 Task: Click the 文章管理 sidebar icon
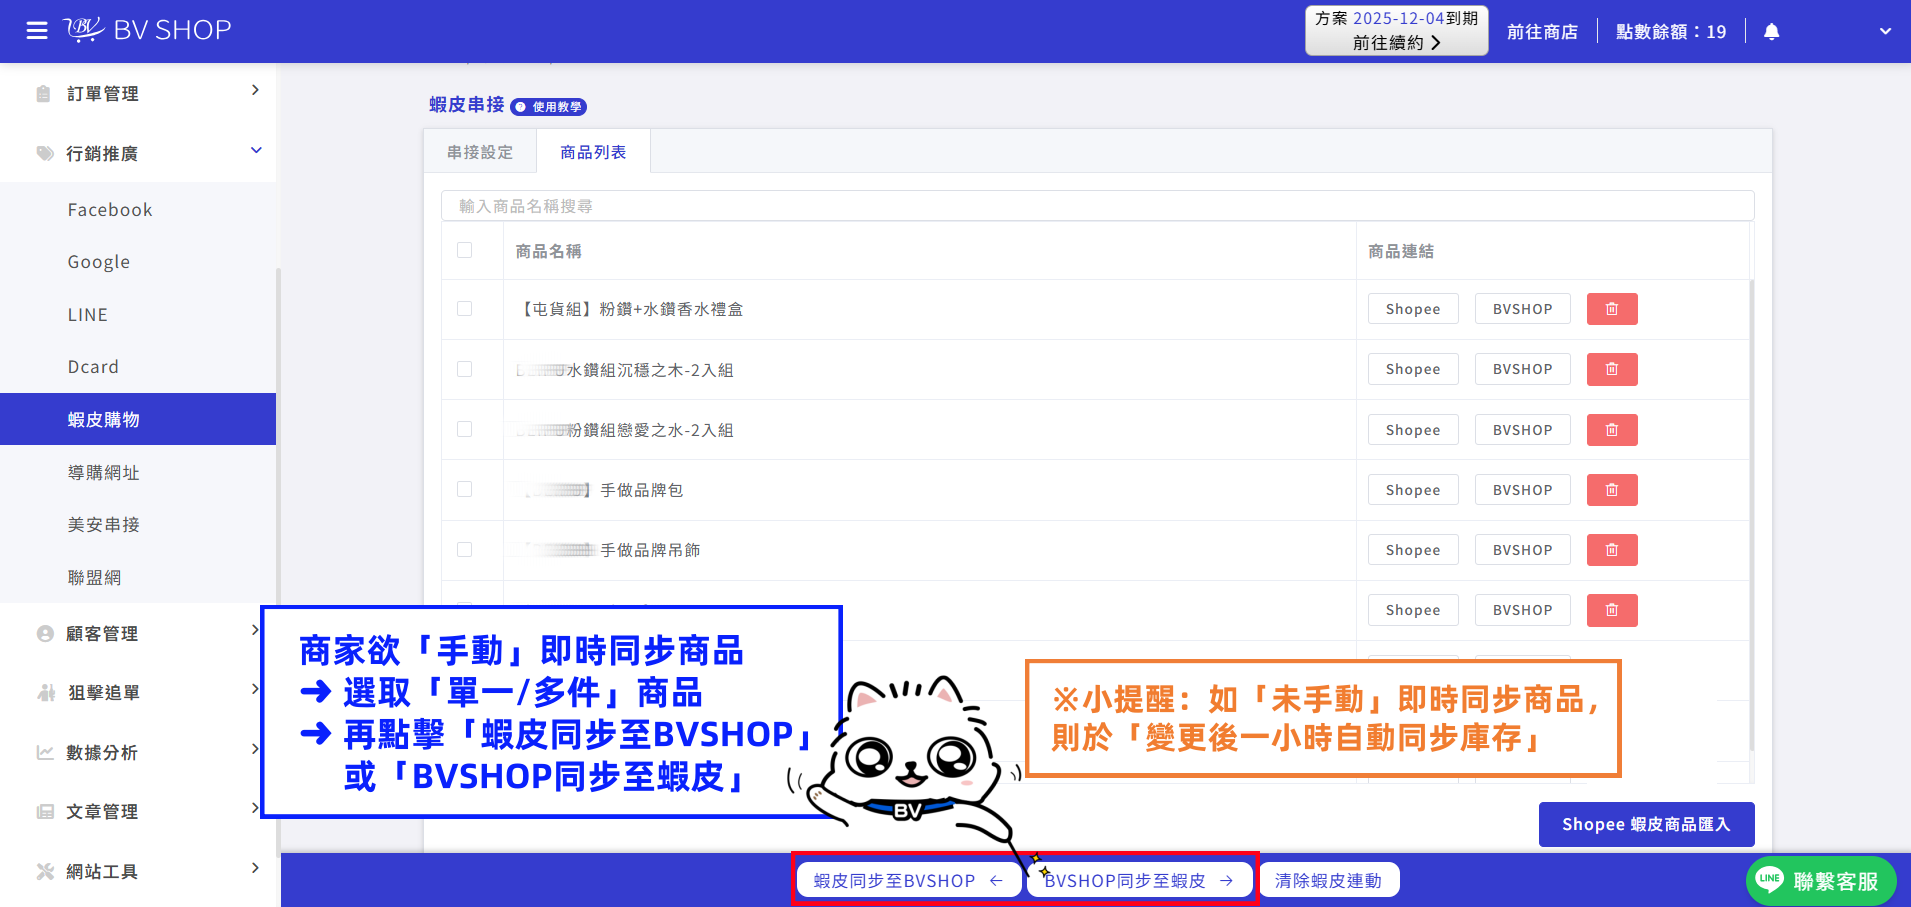pyautogui.click(x=45, y=812)
